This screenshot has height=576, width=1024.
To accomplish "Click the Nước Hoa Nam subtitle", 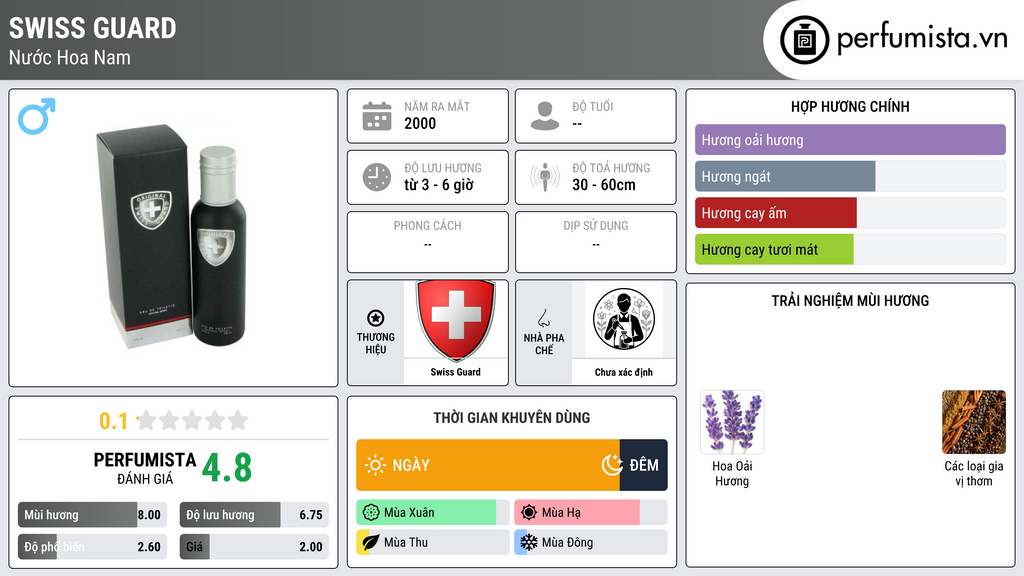I will pos(69,57).
